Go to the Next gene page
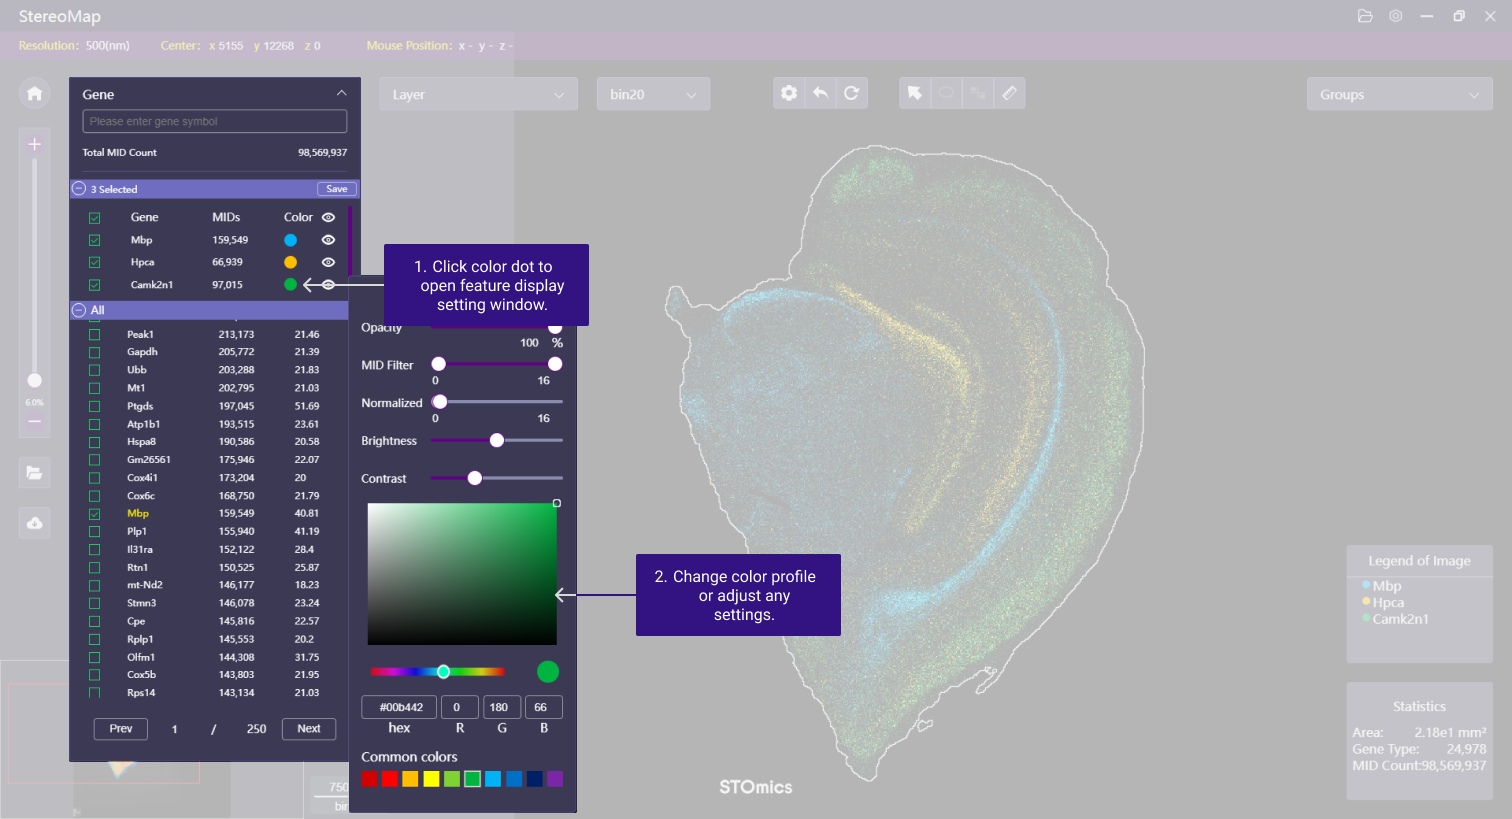This screenshot has width=1512, height=819. point(309,729)
